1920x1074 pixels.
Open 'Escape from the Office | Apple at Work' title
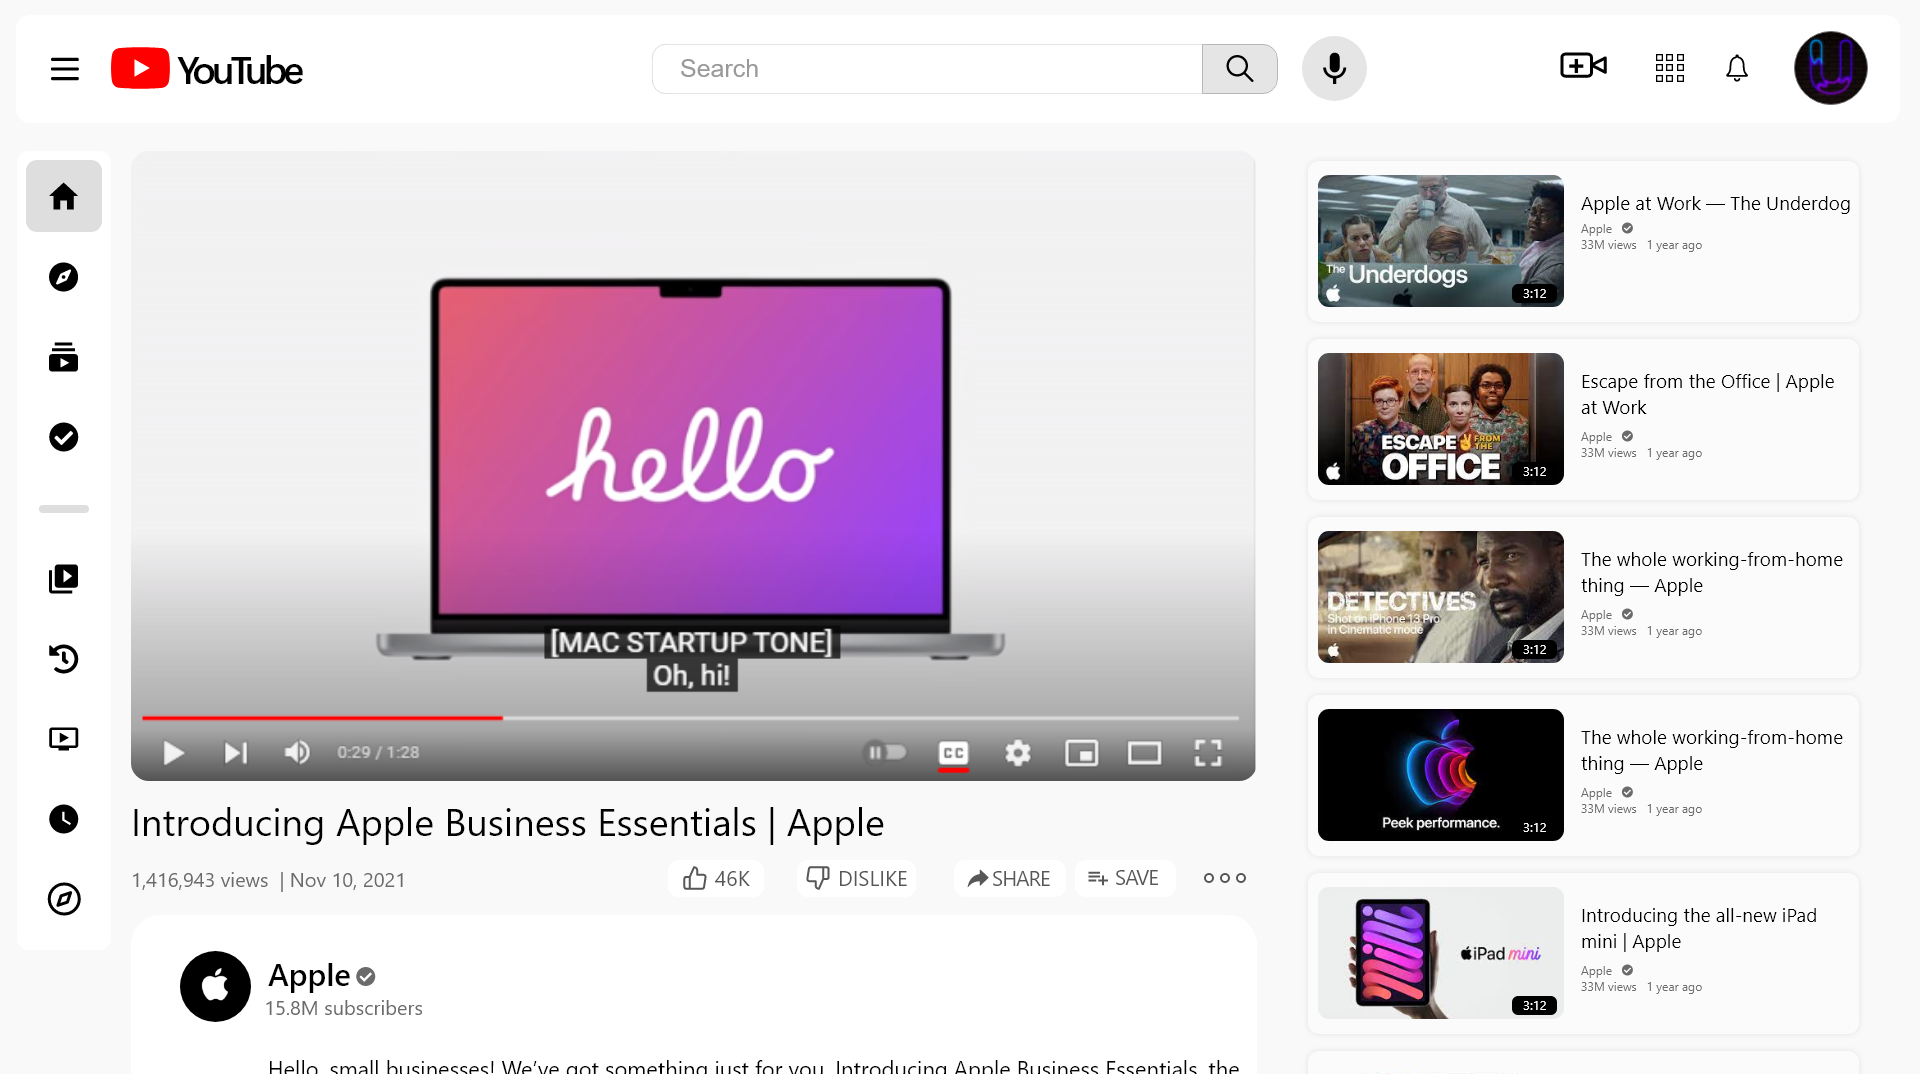pos(1707,395)
